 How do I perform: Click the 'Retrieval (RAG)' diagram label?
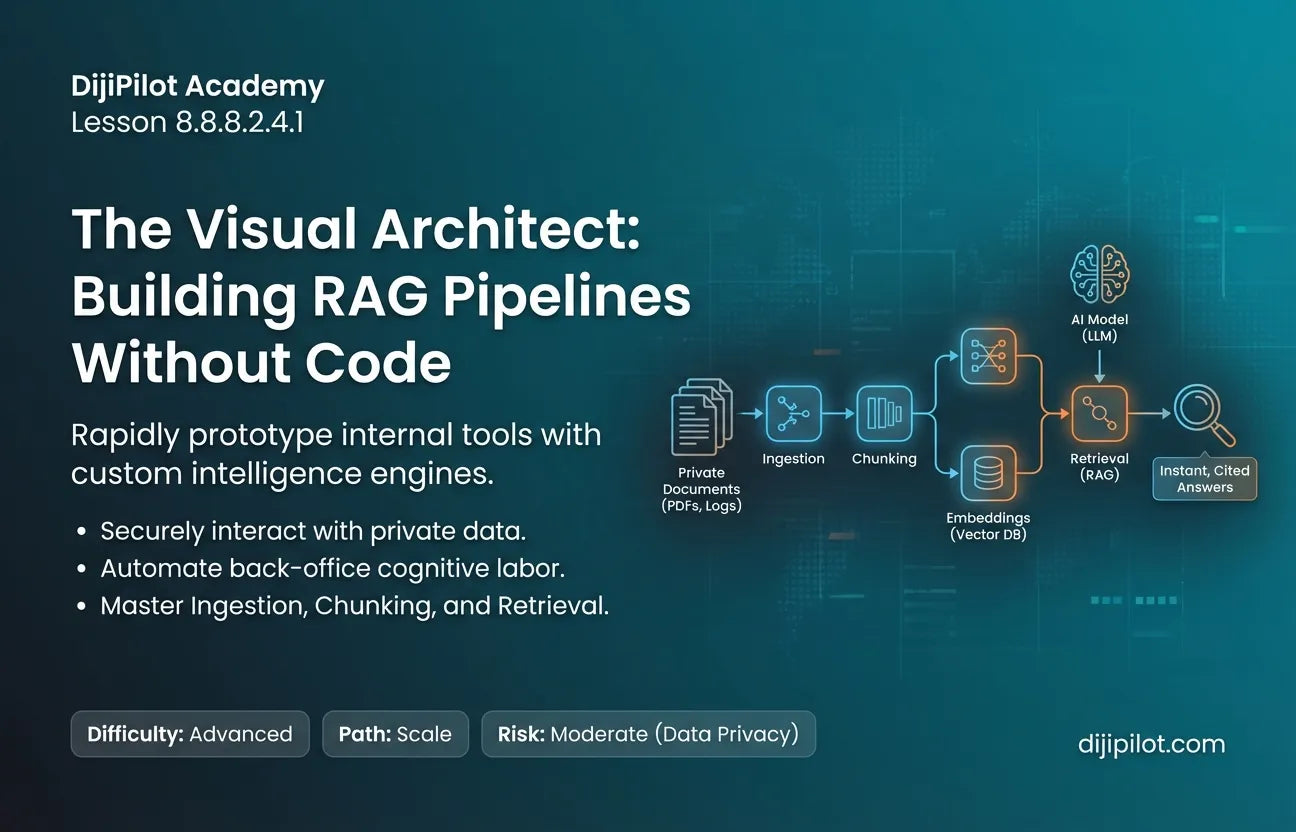tap(1100, 466)
